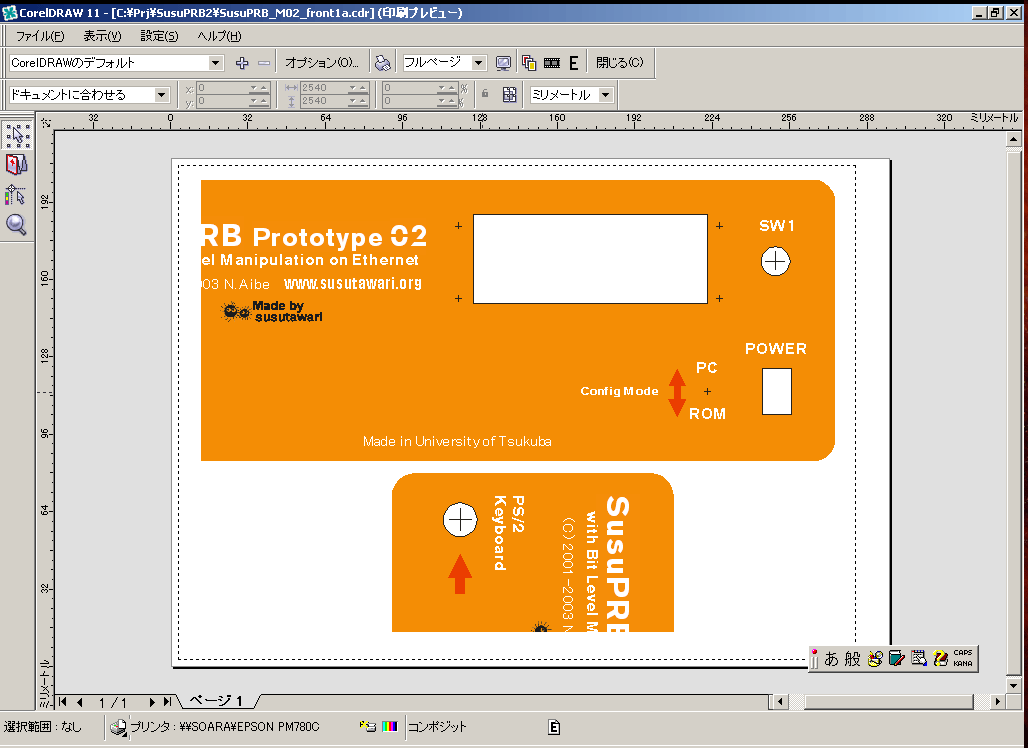Click the 'www.susutawari.org' text in preview
The height and width of the screenshot is (748, 1028).
pyautogui.click(x=353, y=284)
